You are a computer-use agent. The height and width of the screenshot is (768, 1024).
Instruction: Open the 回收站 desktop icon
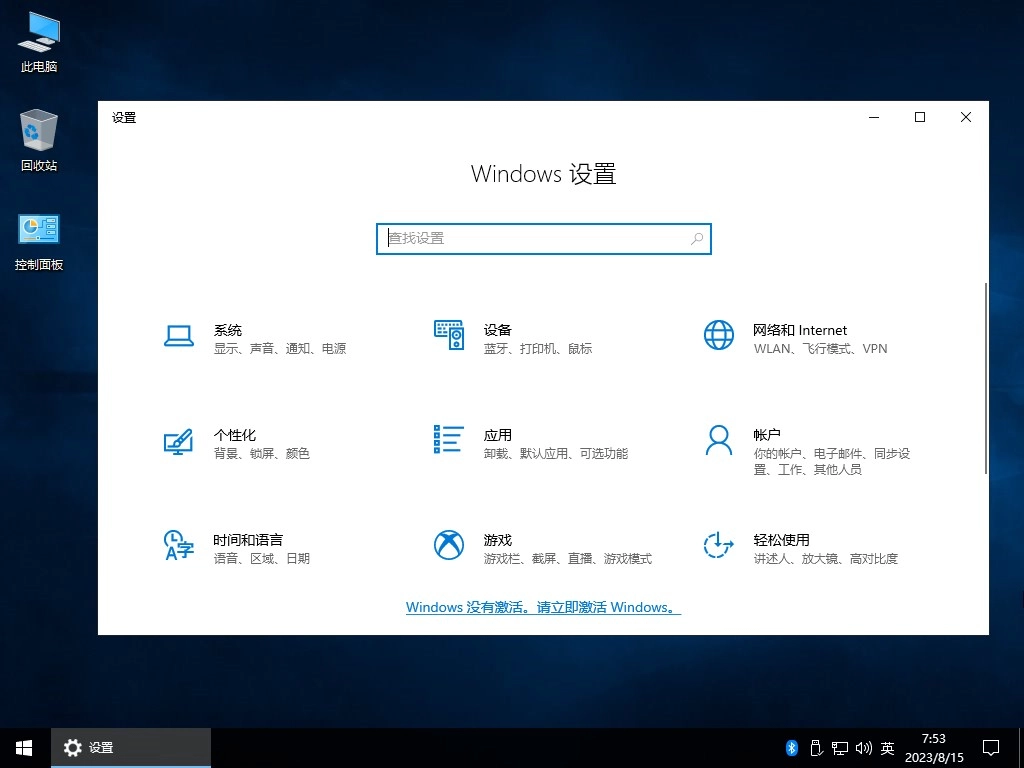point(38,138)
